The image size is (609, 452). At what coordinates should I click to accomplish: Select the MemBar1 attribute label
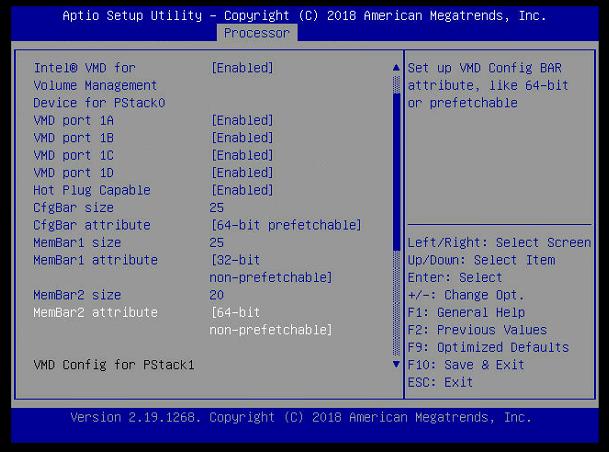point(96,260)
